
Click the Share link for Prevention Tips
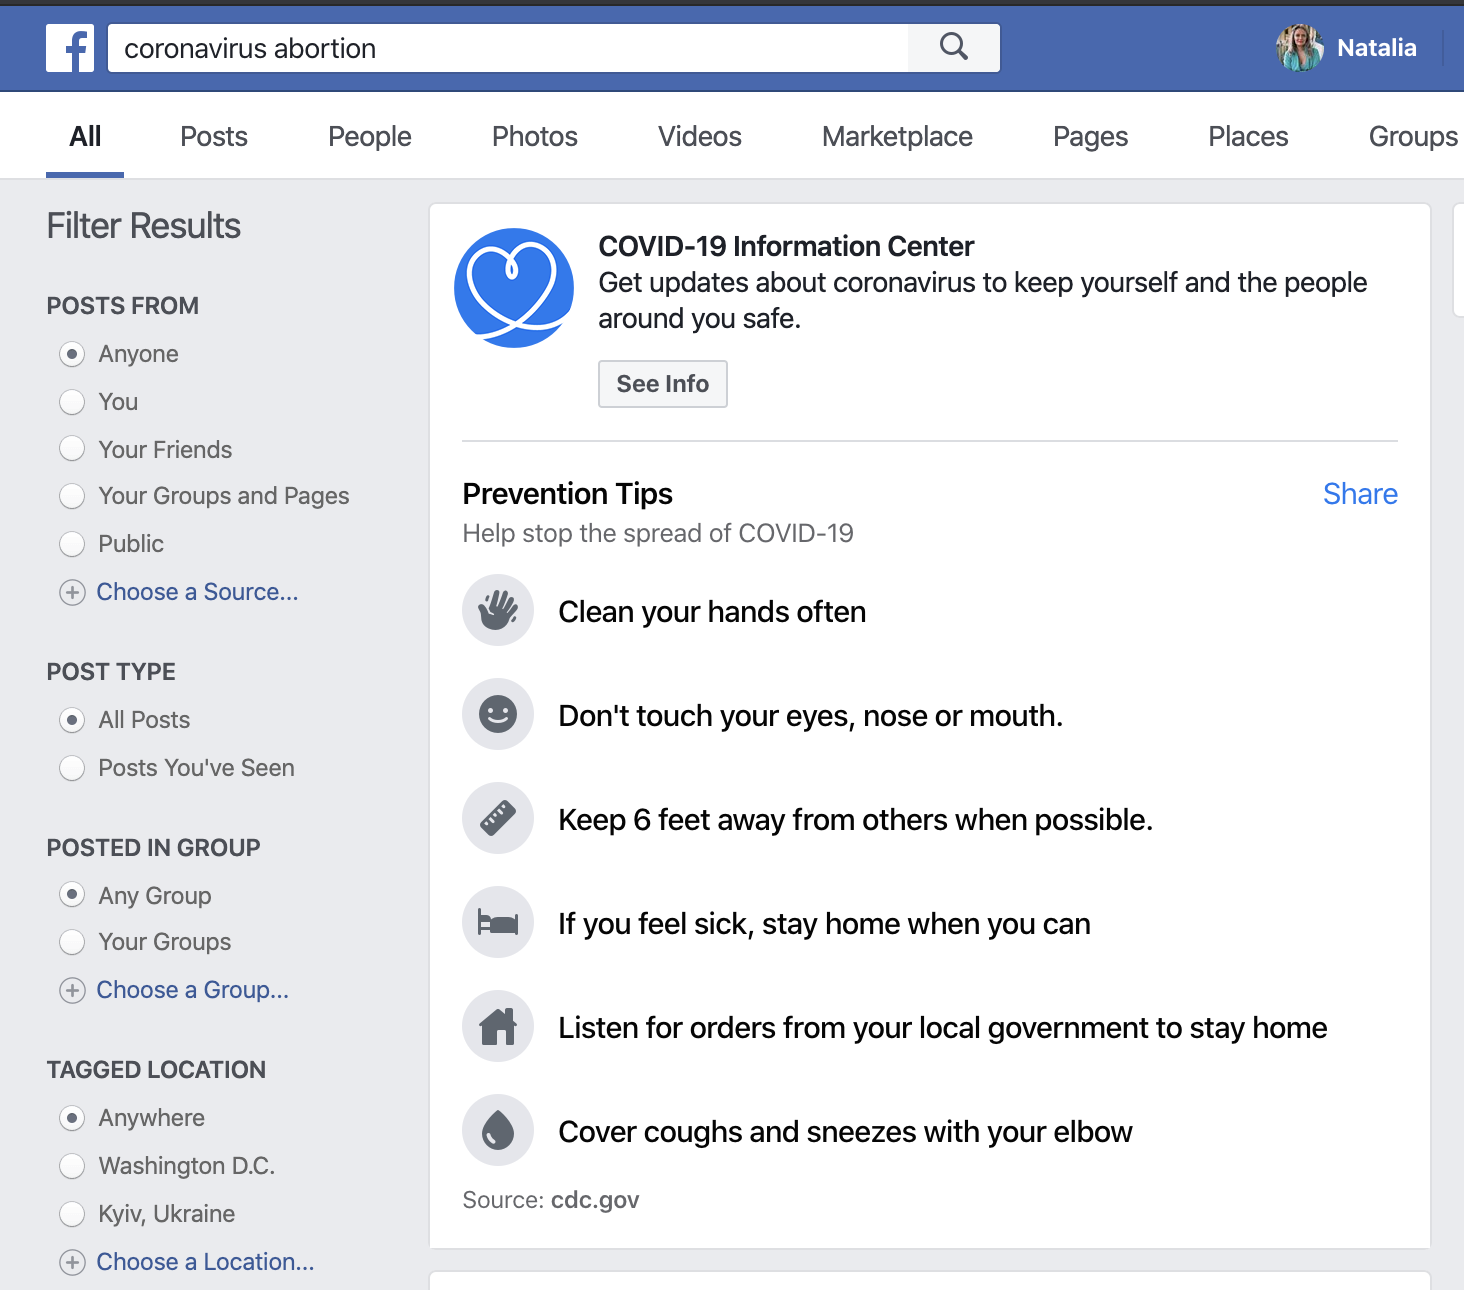(x=1360, y=494)
